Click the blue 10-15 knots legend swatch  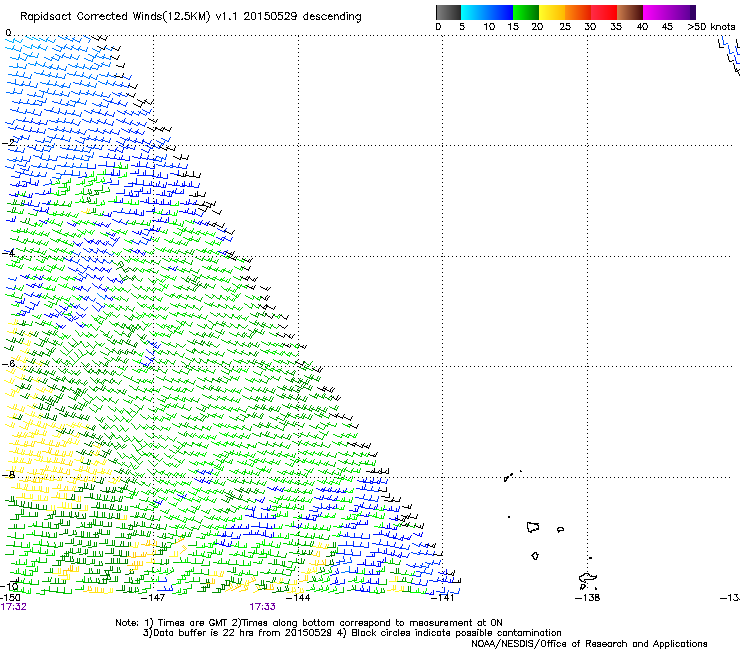click(x=500, y=12)
